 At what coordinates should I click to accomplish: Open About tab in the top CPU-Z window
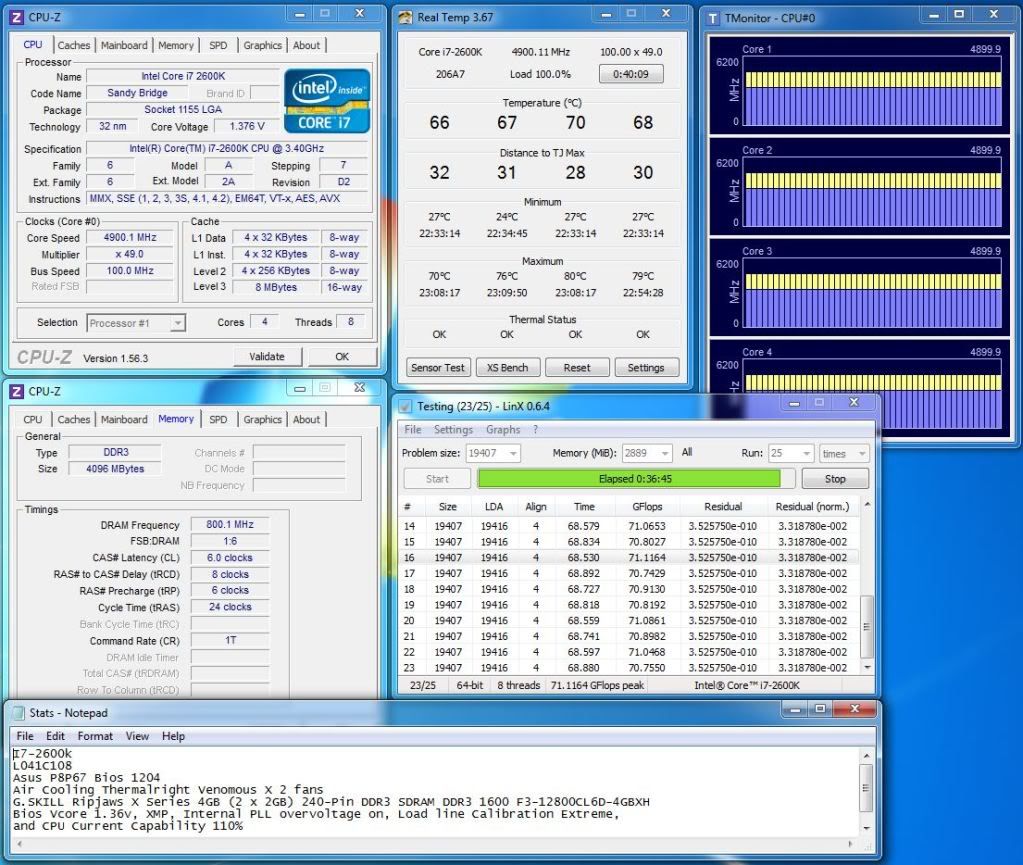[x=306, y=45]
